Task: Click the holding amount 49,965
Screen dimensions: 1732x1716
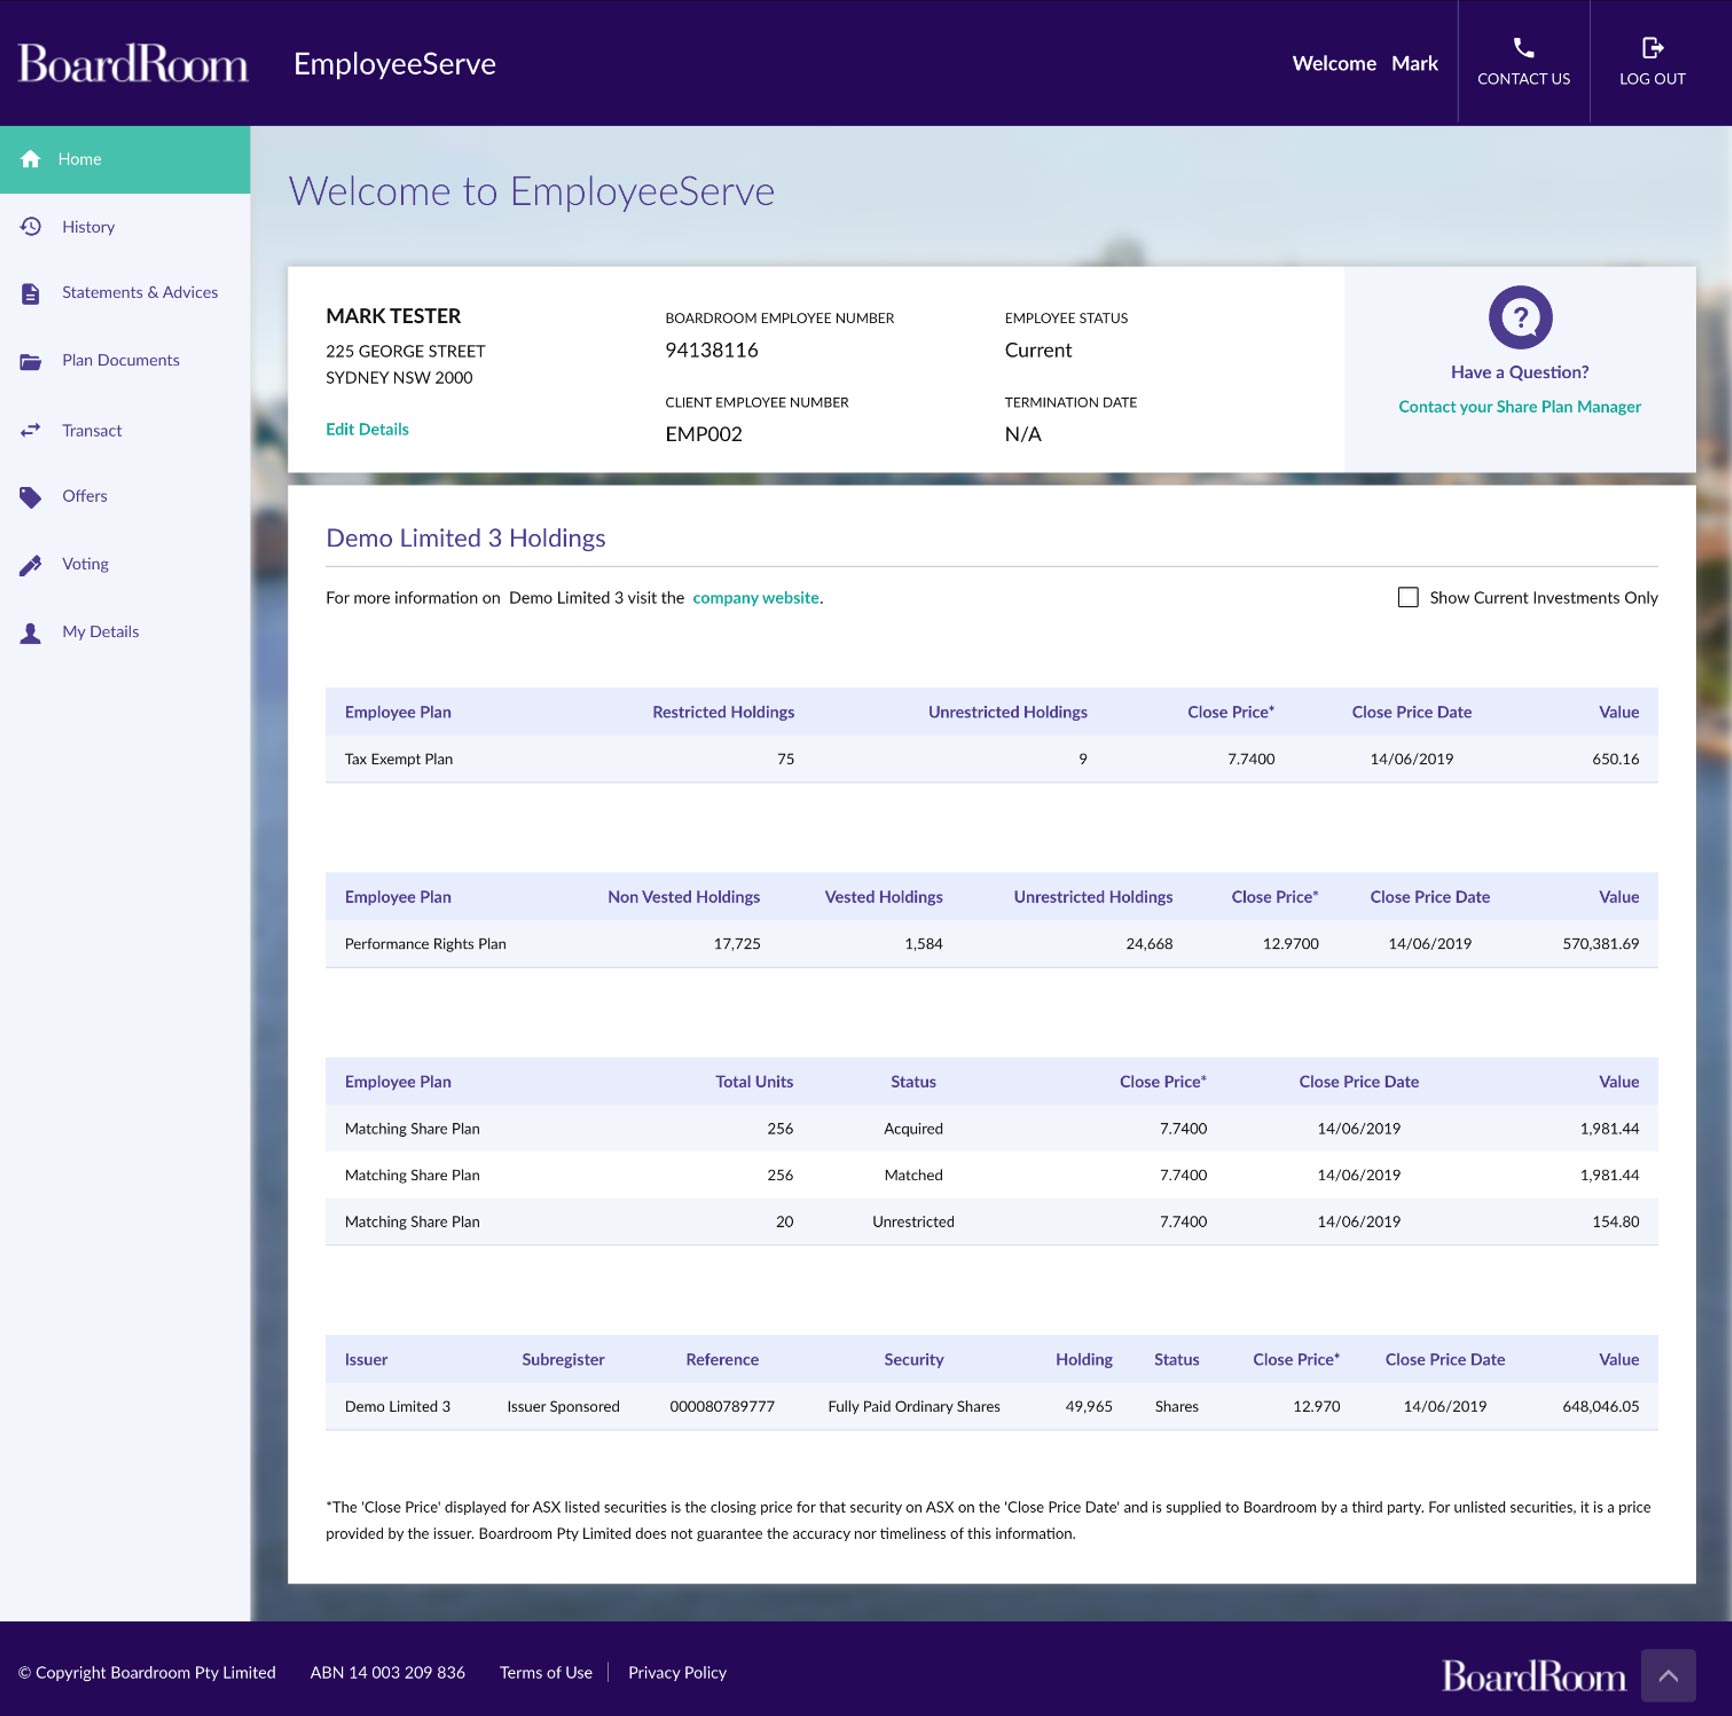Action: [x=1088, y=1406]
